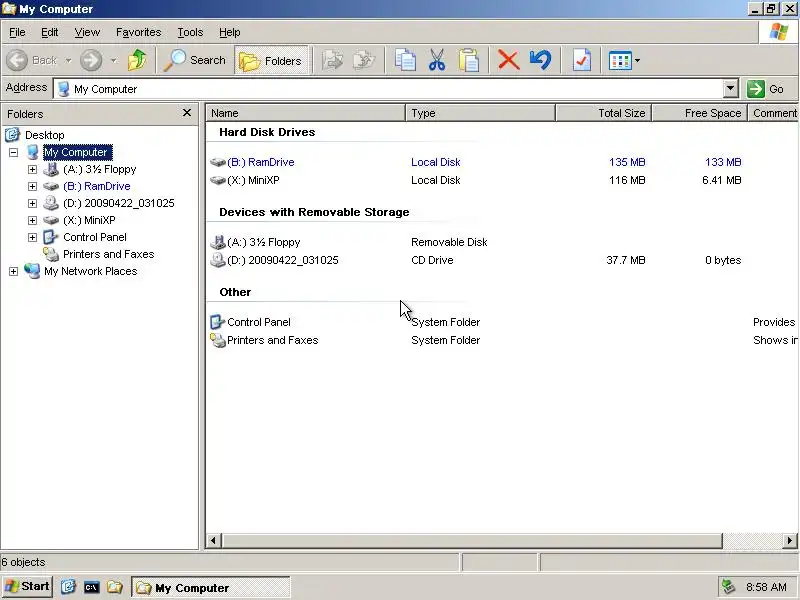Screen dimensions: 800x600
Task: Close the Folders pane
Action: click(x=187, y=113)
